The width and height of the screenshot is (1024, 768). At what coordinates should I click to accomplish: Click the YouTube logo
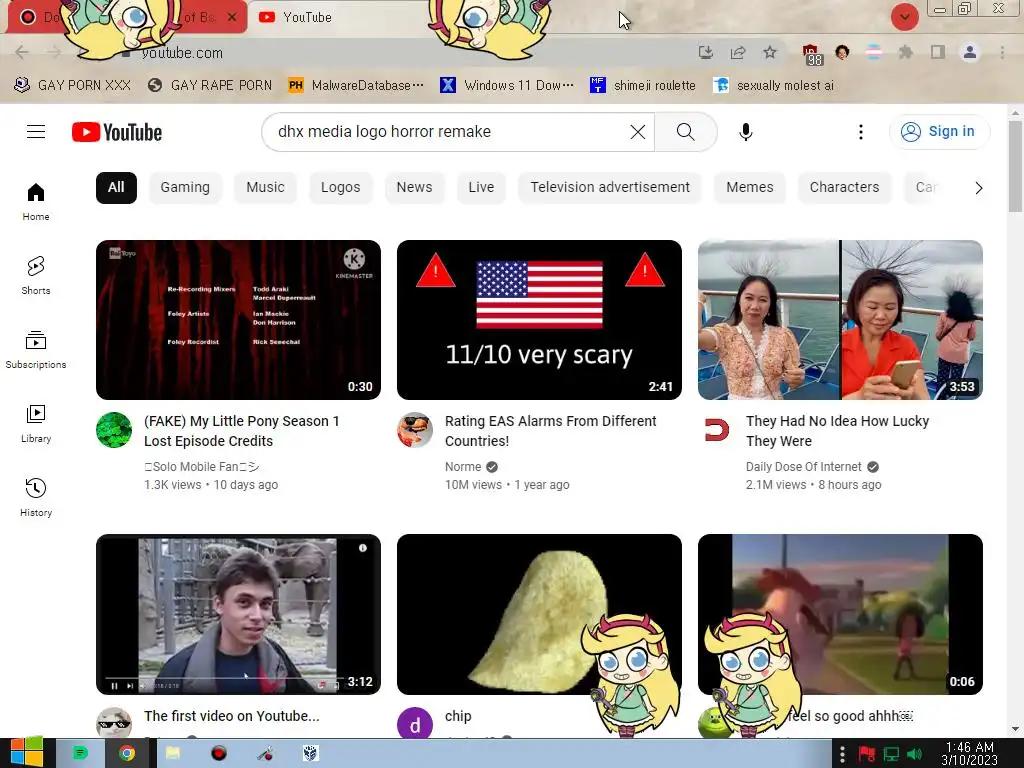[x=117, y=132]
